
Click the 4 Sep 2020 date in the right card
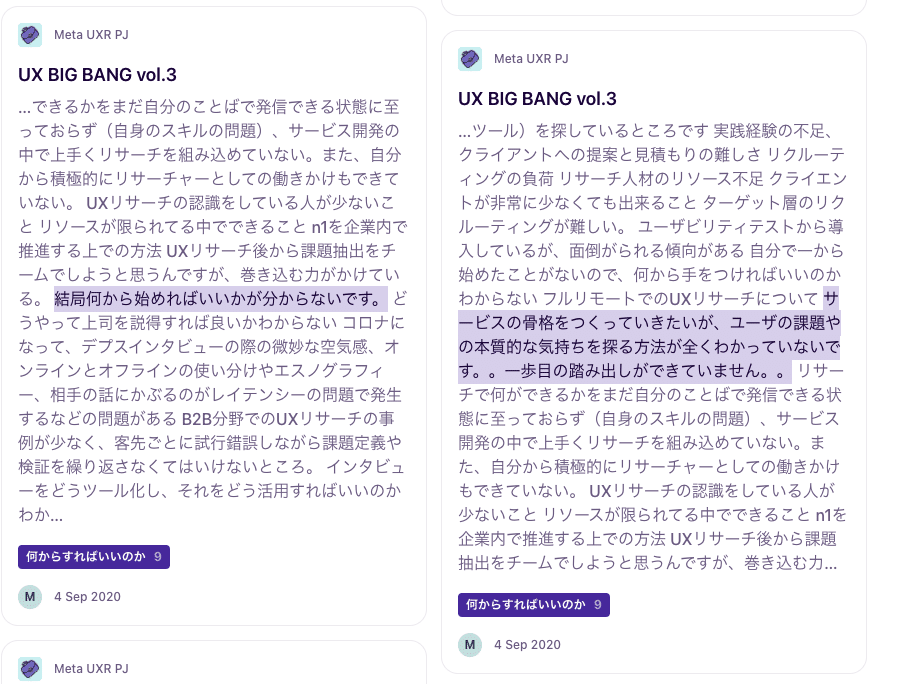point(527,645)
